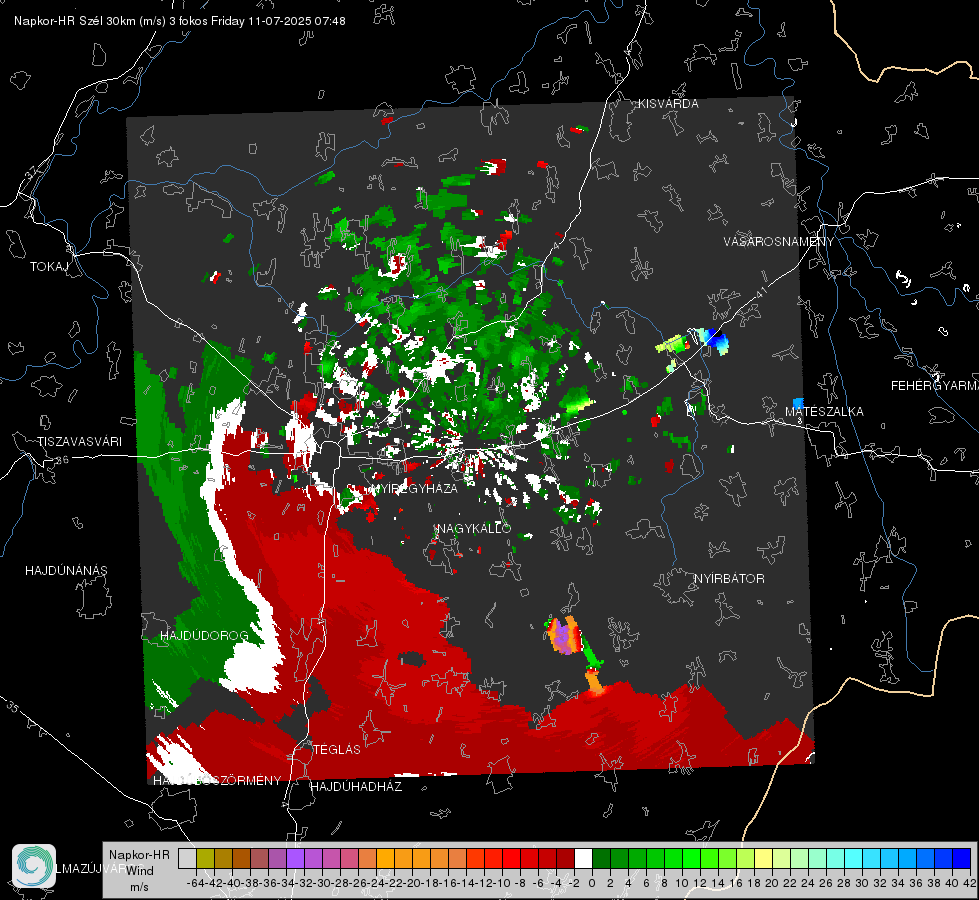Click the legend value label '42'
The height and width of the screenshot is (900, 979).
coord(970,884)
